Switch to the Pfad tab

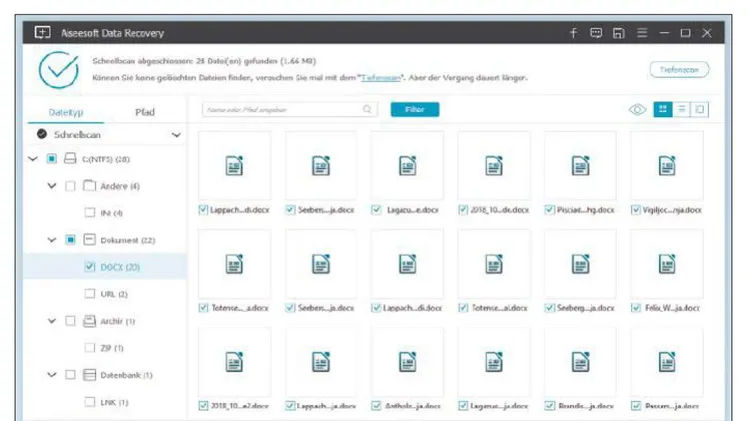(x=144, y=112)
